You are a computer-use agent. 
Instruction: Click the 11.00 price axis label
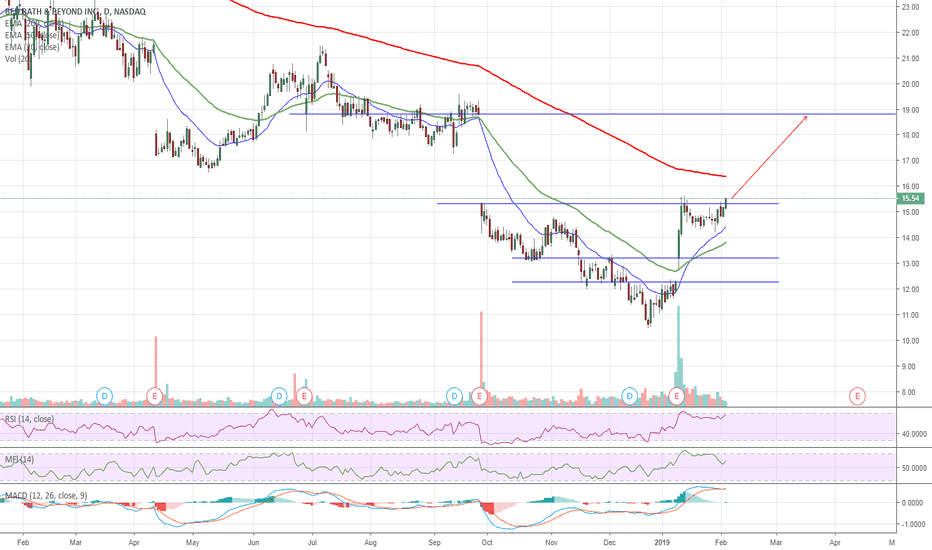coord(910,315)
